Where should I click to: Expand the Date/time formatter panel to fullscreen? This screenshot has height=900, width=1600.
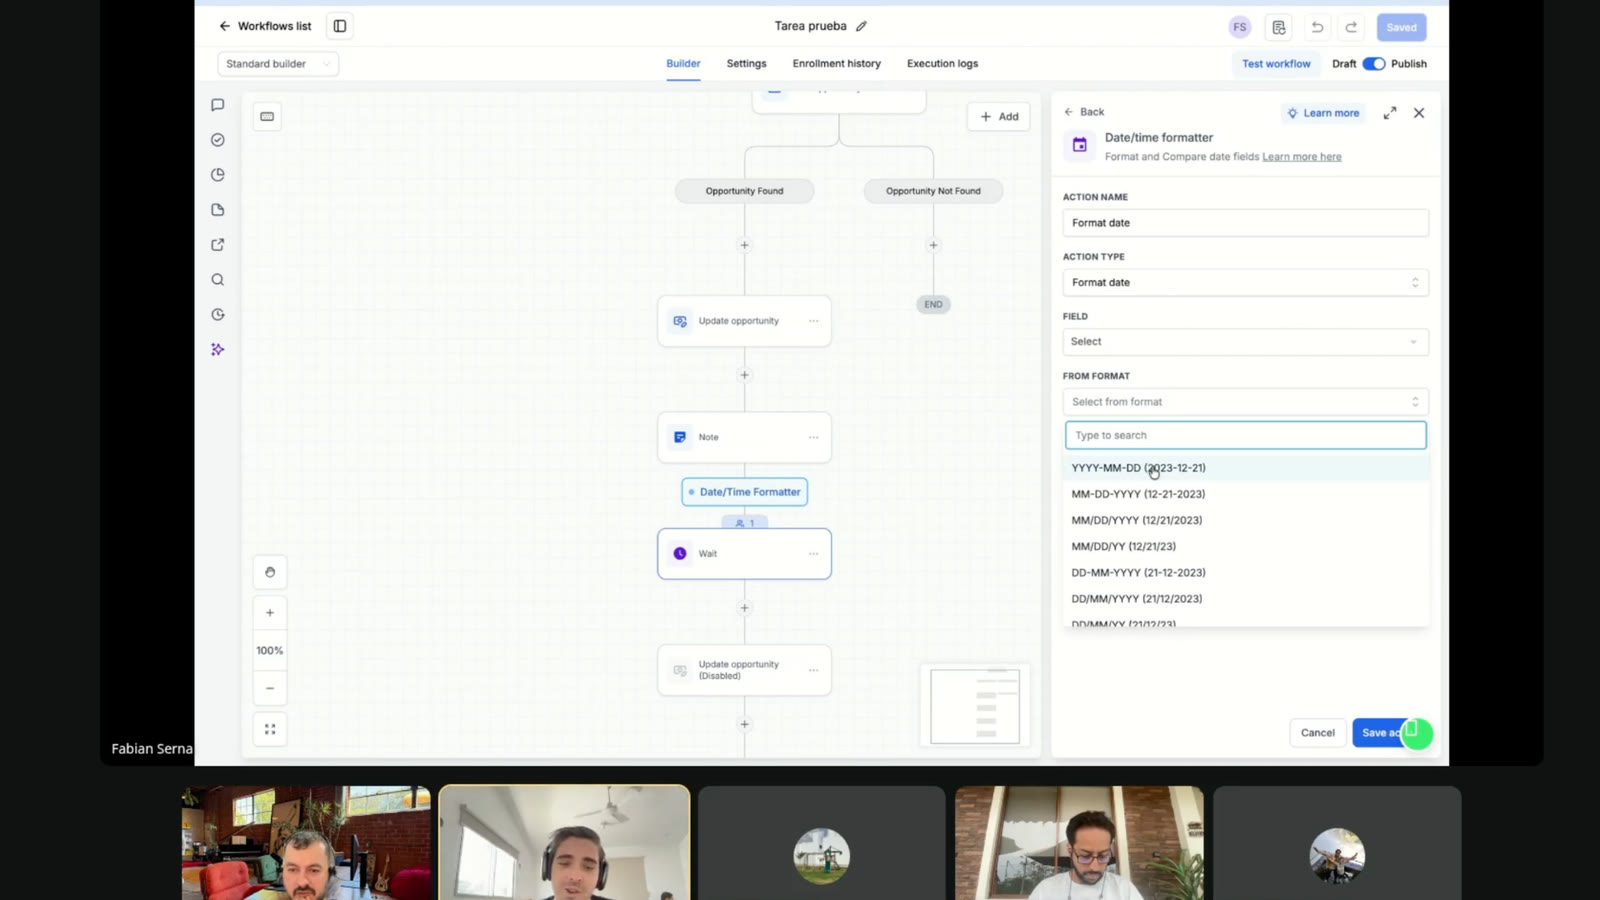pyautogui.click(x=1390, y=113)
